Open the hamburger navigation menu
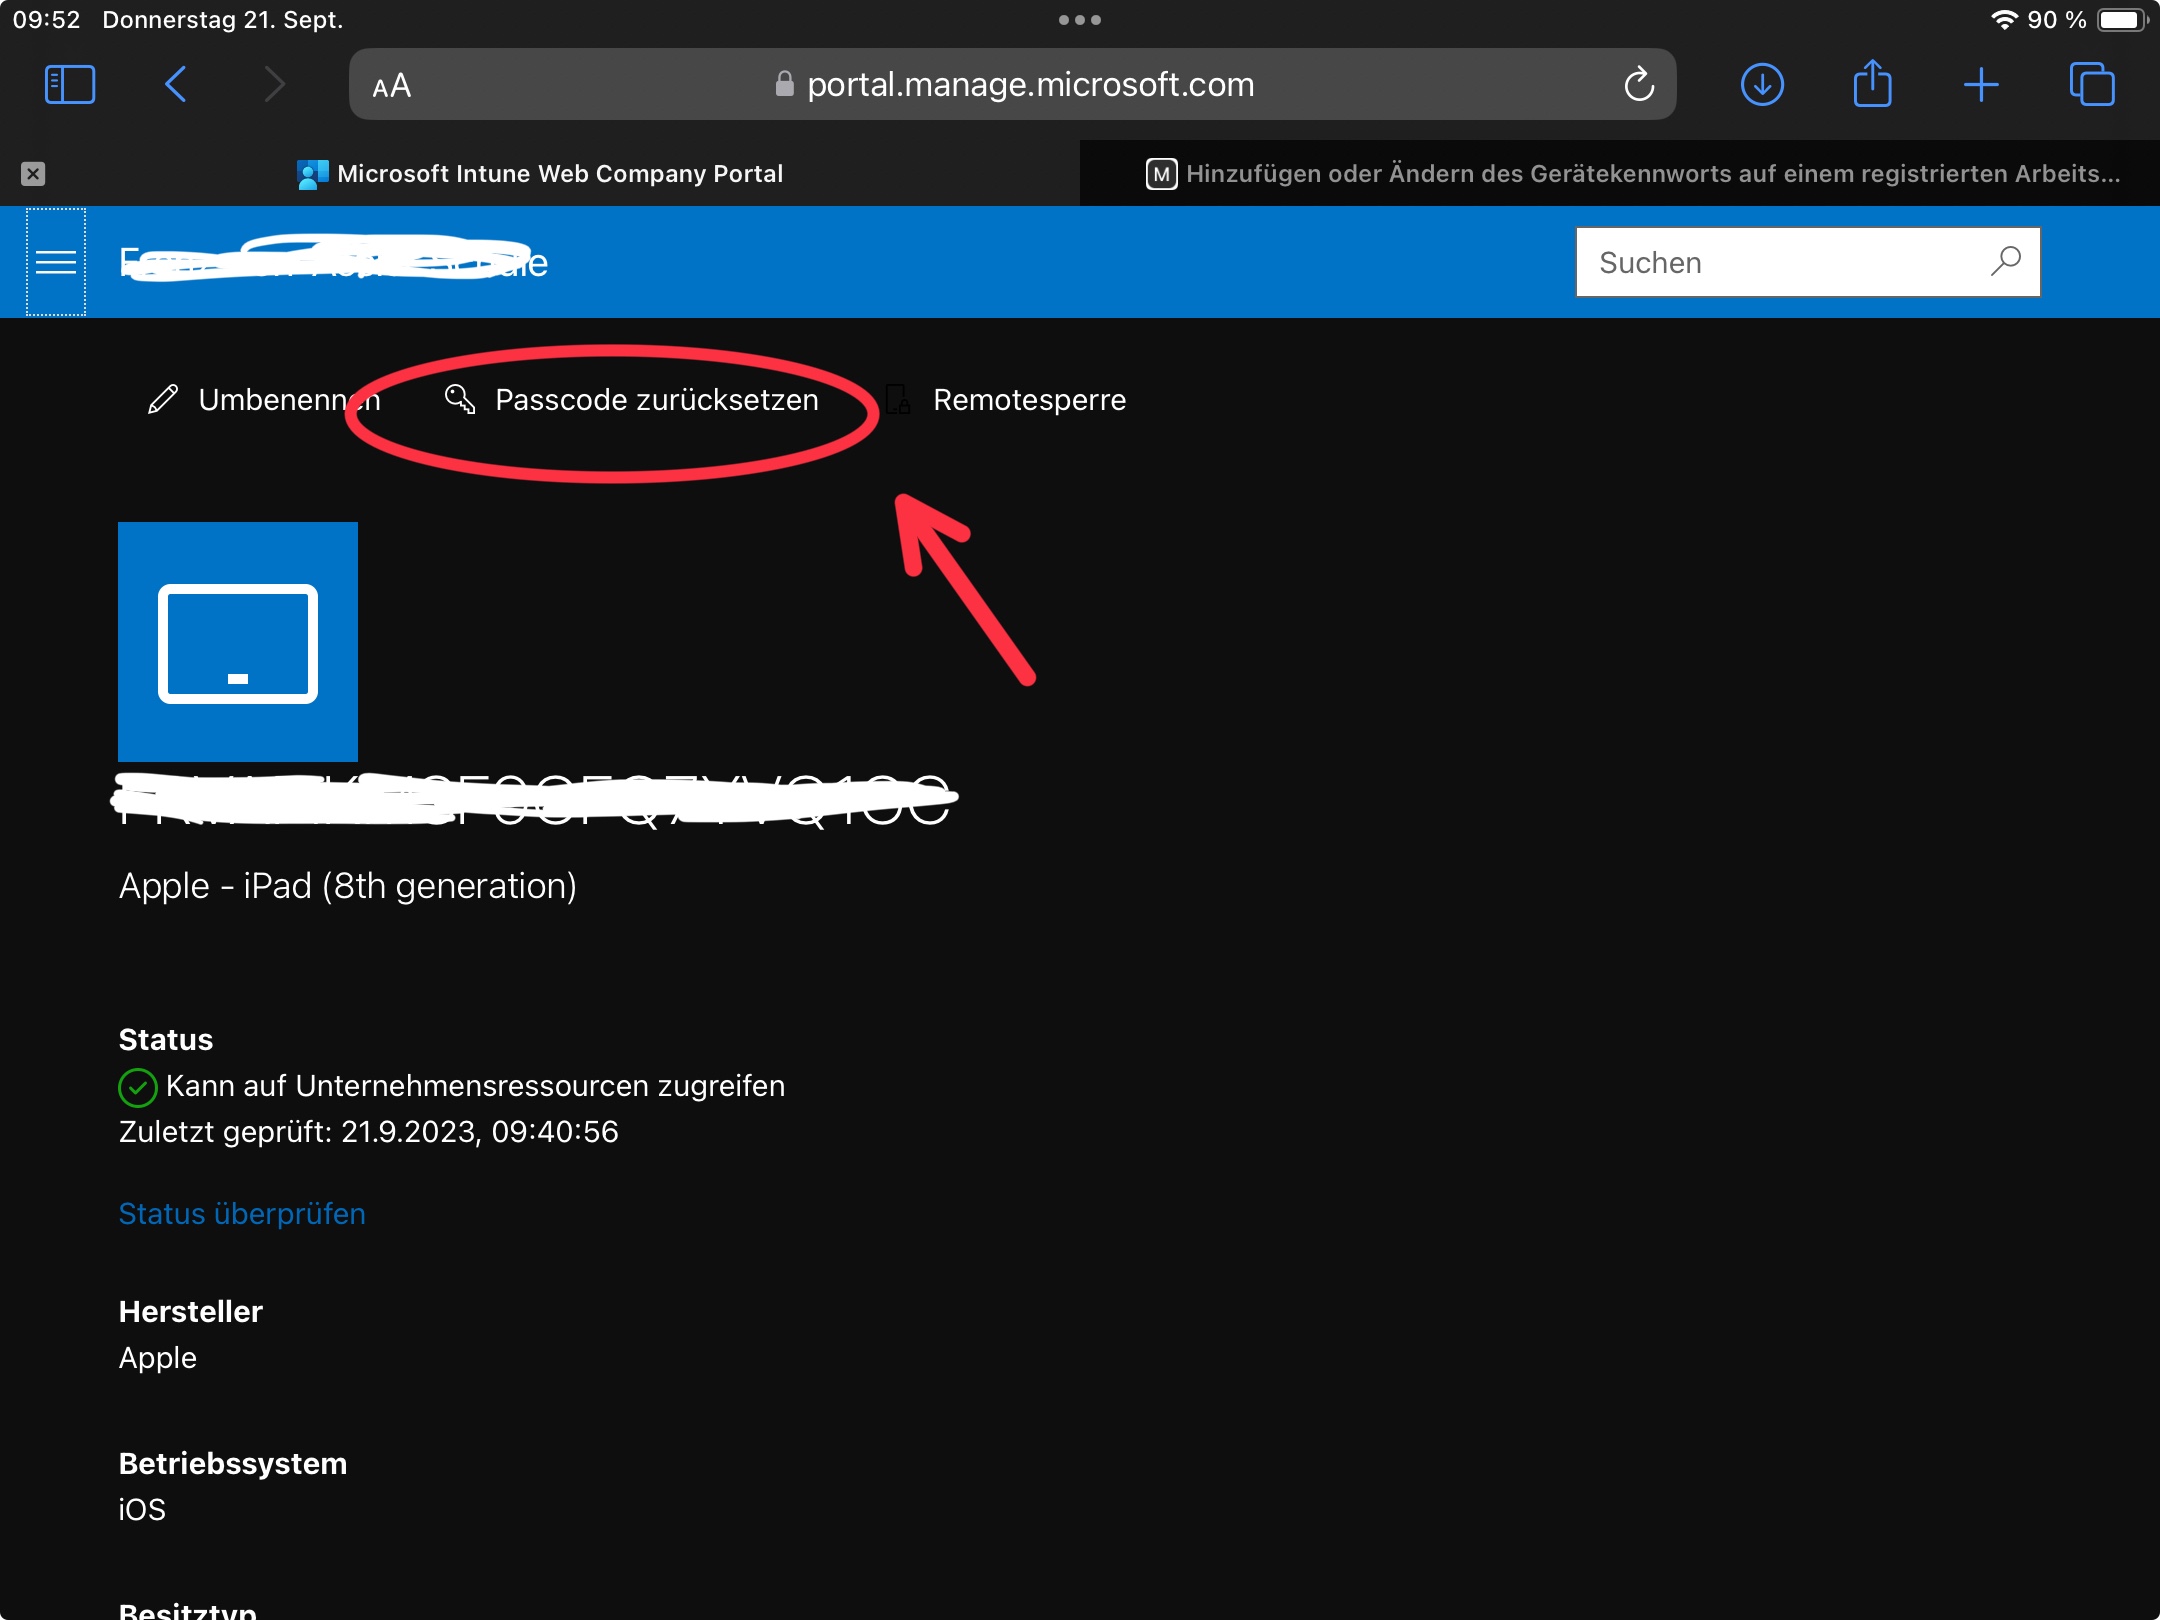The width and height of the screenshot is (2160, 1620). click(x=56, y=262)
